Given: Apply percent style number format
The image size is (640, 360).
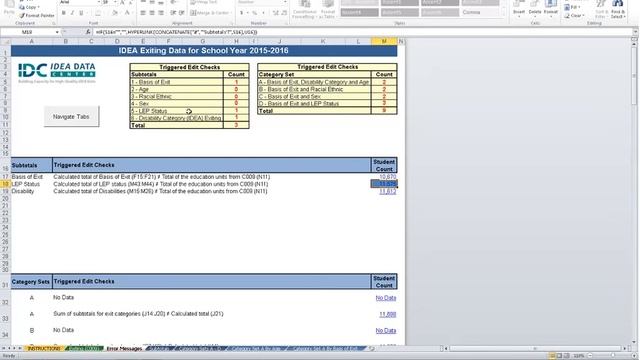Looking at the screenshot, I should pyautogui.click(x=254, y=13).
